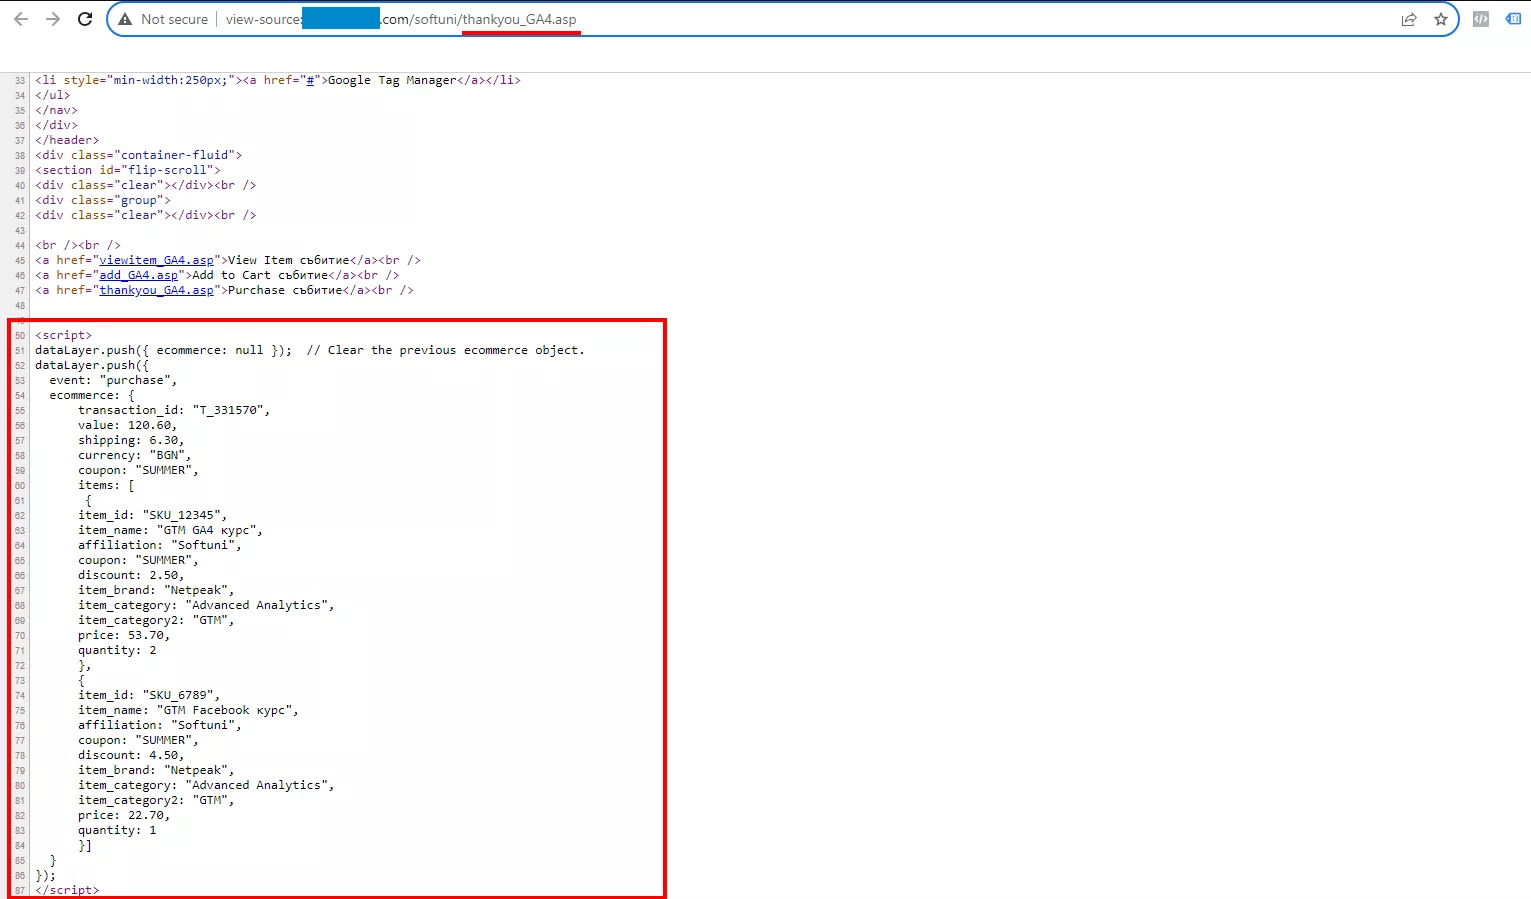Click the transaction_id line in the script
This screenshot has width=1531, height=899.
click(x=174, y=410)
